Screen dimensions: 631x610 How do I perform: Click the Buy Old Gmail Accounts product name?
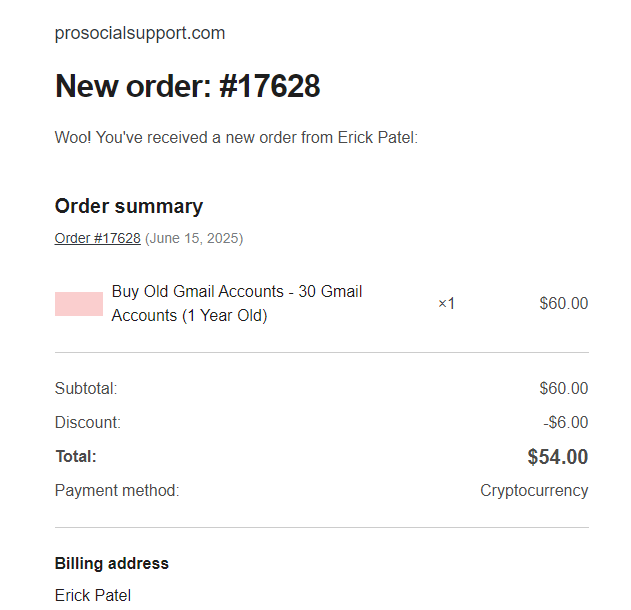237,303
